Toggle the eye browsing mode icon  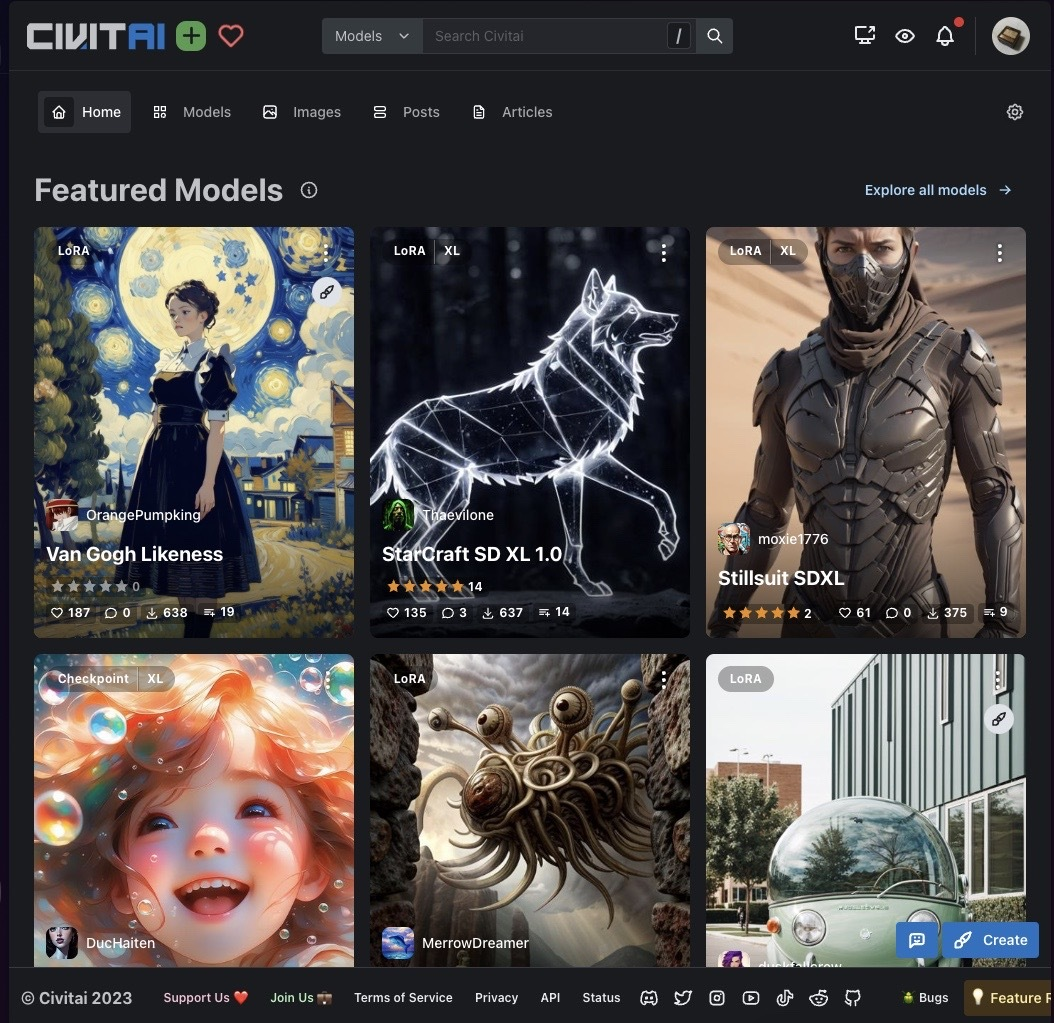[905, 36]
